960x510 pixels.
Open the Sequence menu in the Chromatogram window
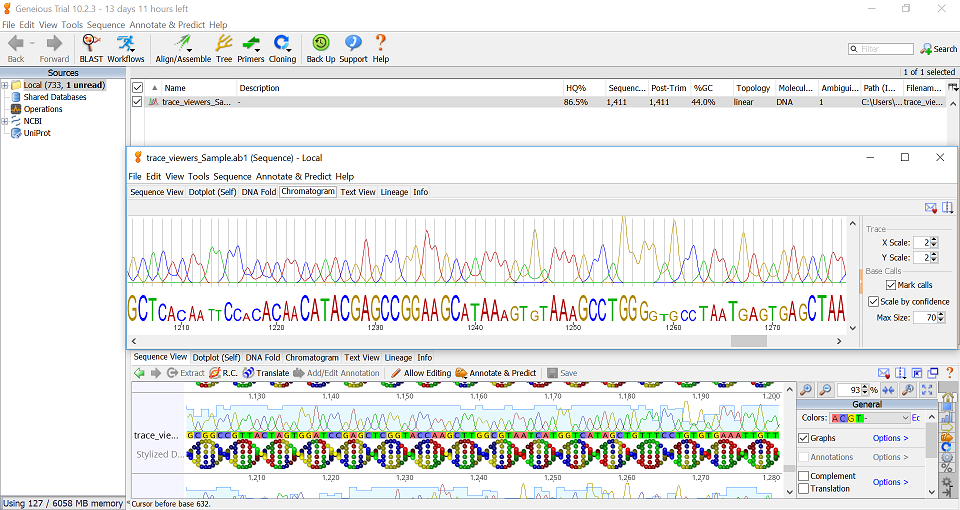tap(232, 176)
